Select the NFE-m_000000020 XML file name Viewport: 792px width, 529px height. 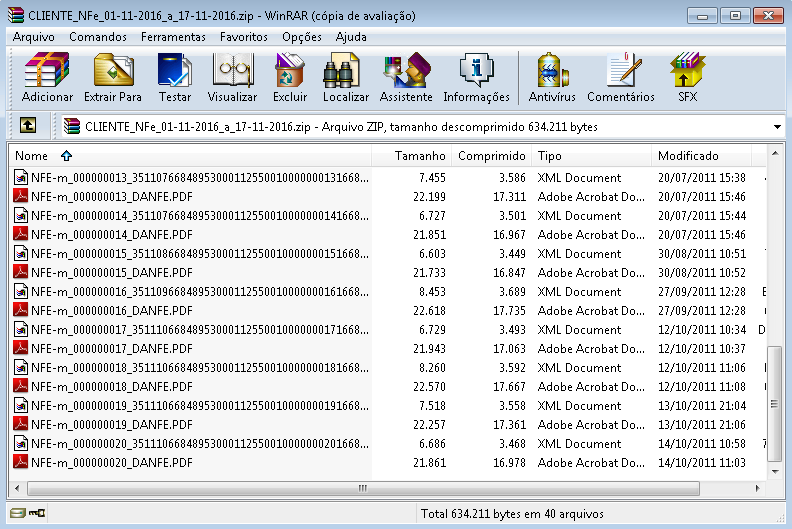click(200, 443)
